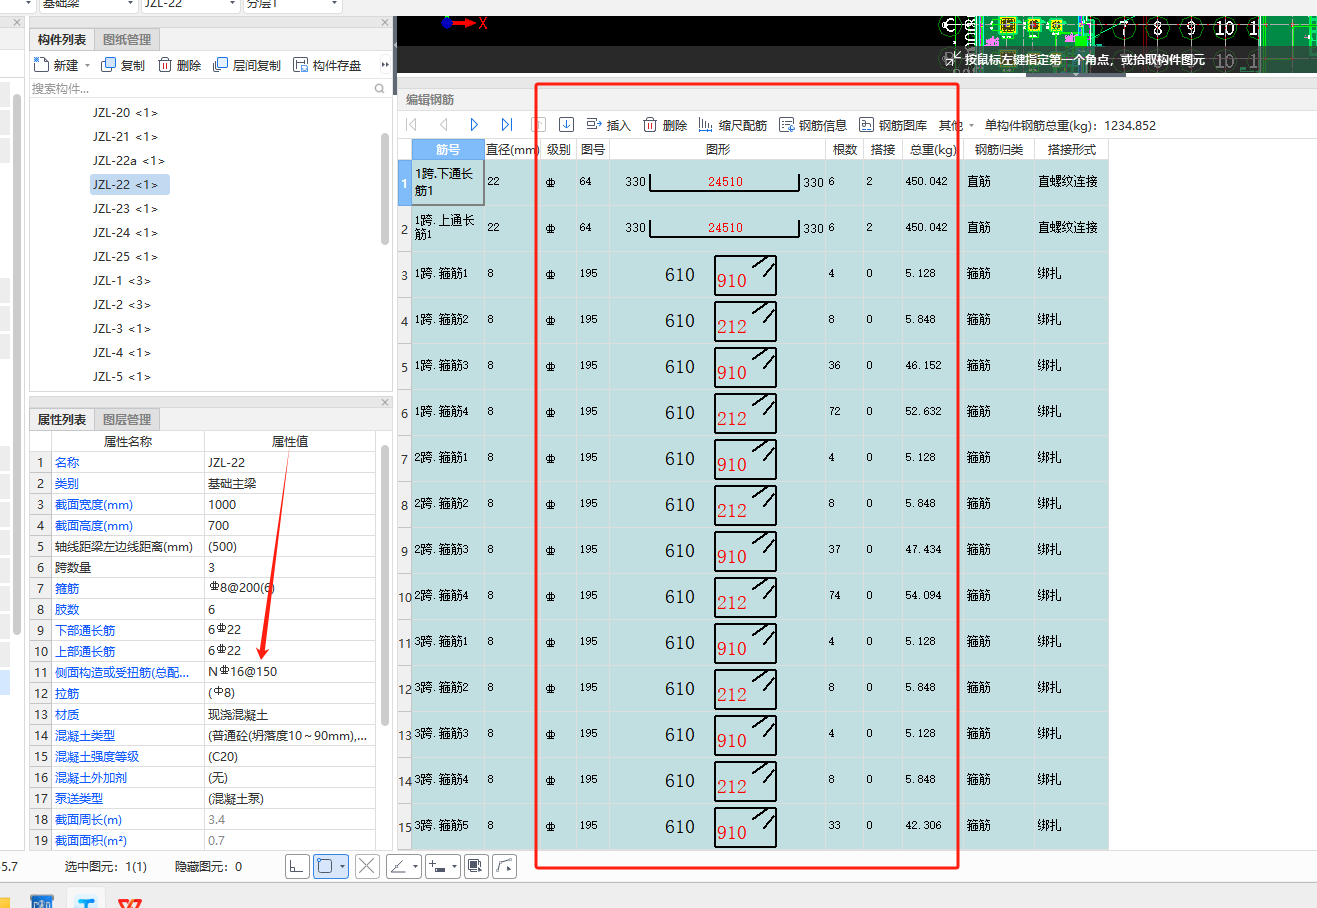The image size is (1317, 908).
Task: Go to last rebar row
Action: click(506, 125)
